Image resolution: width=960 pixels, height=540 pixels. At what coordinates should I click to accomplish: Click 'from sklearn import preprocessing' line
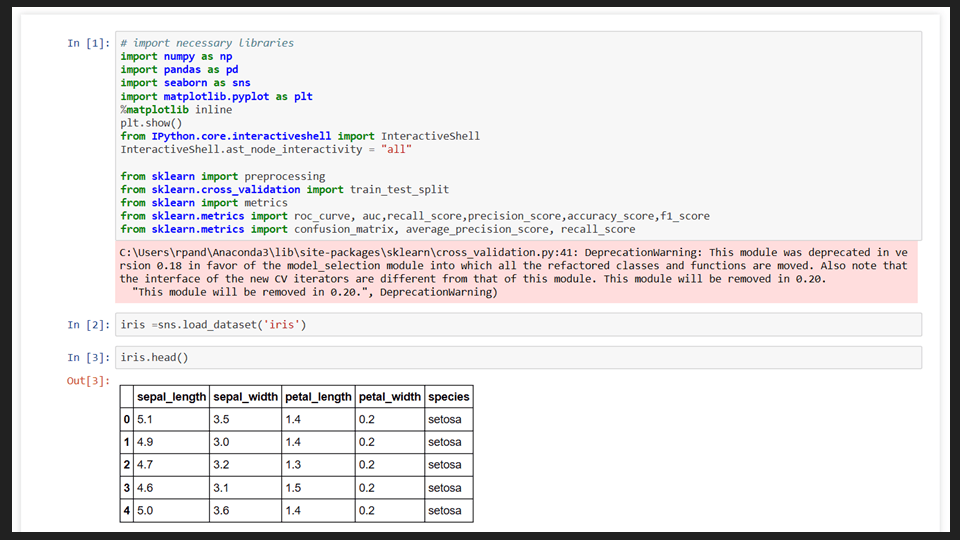(x=223, y=176)
